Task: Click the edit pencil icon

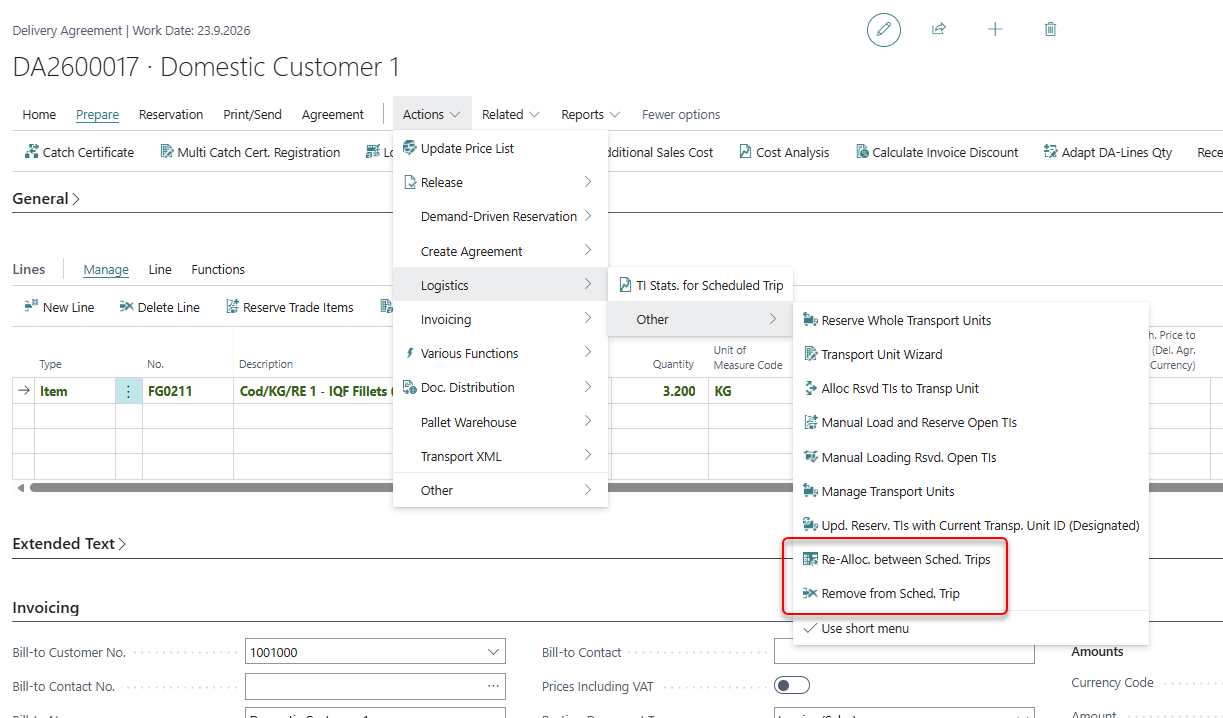Action: pyautogui.click(x=883, y=30)
